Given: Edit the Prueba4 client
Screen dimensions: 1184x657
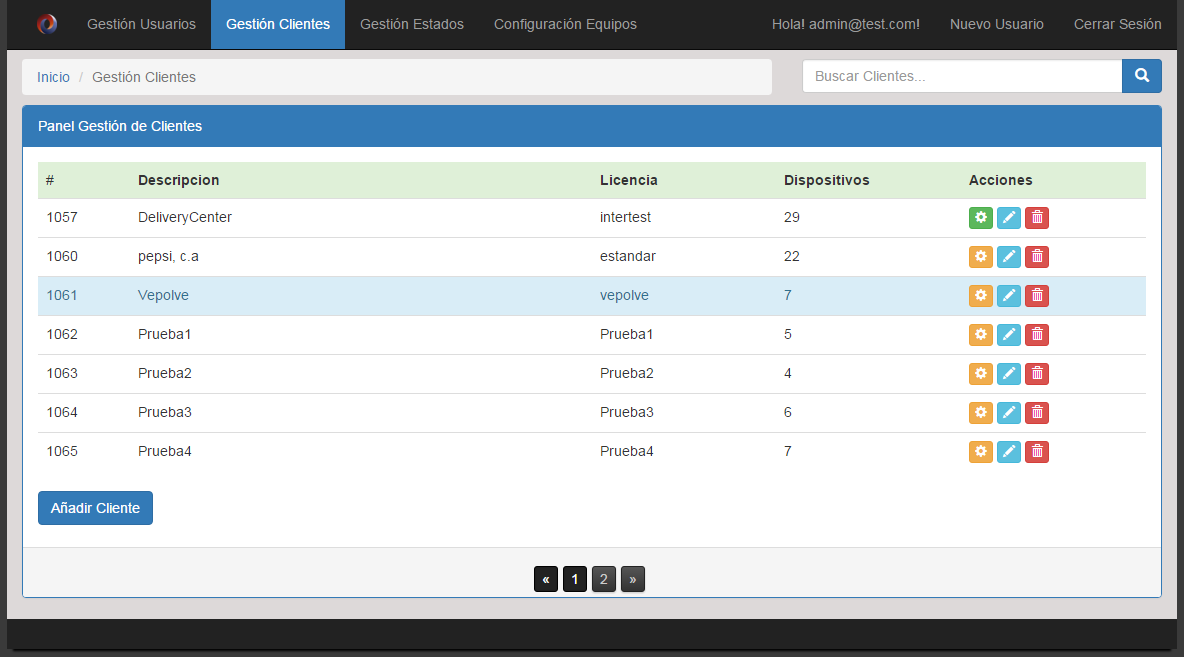Looking at the screenshot, I should [x=1009, y=452].
